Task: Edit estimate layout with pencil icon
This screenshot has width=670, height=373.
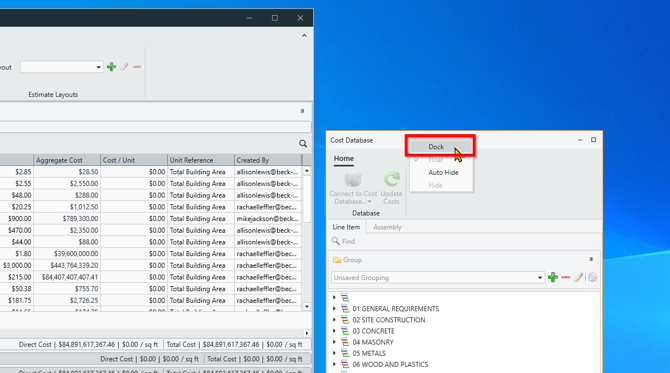Action: tap(124, 67)
